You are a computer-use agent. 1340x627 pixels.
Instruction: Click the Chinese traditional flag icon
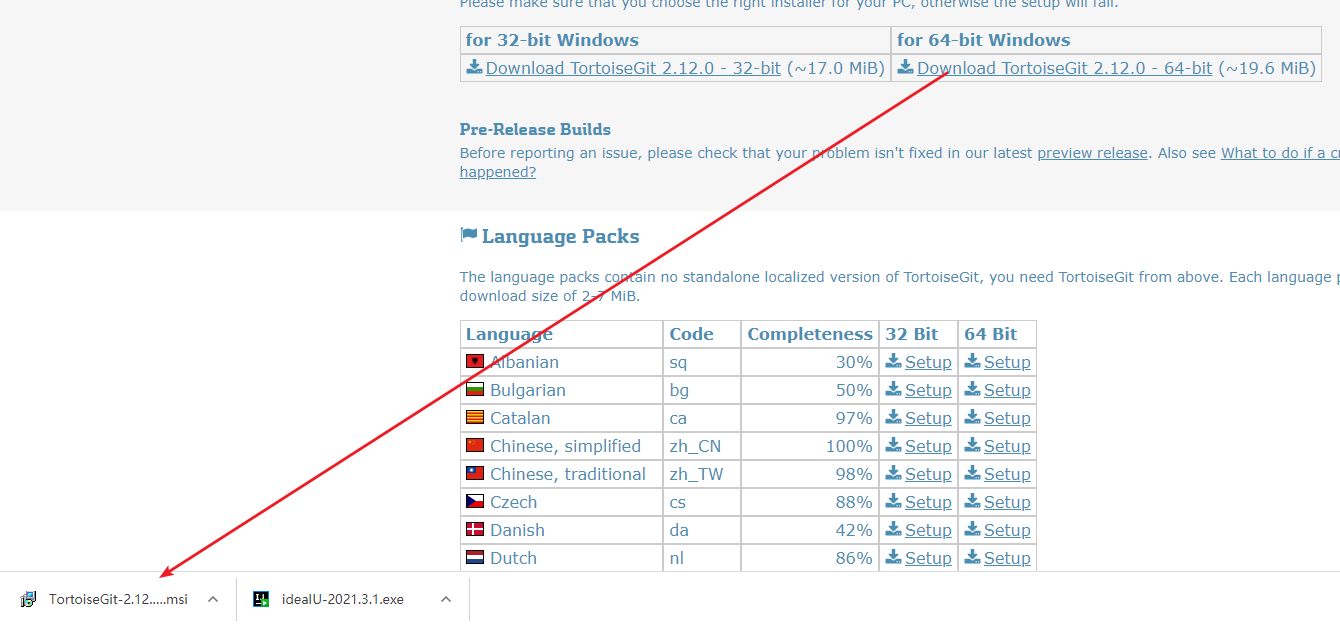pos(475,473)
